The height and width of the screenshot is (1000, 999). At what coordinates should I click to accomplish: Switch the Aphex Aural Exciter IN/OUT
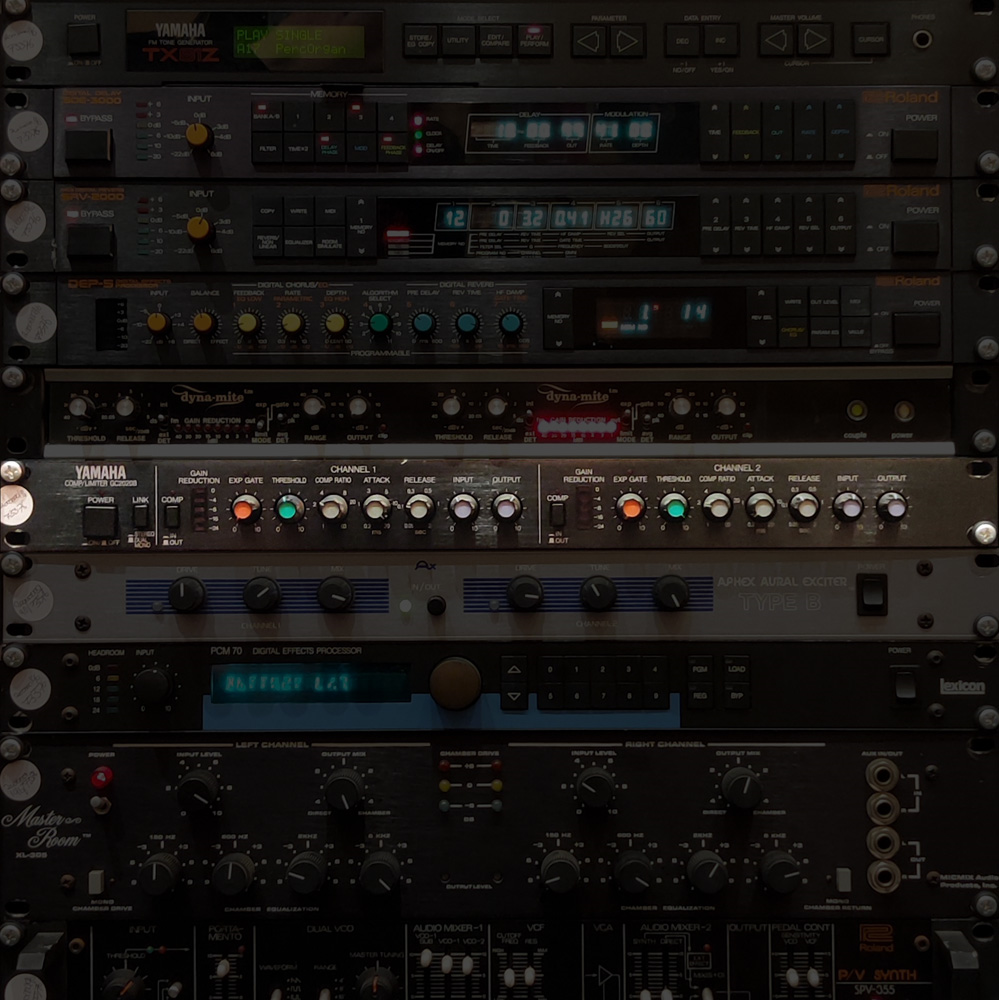click(x=436, y=606)
